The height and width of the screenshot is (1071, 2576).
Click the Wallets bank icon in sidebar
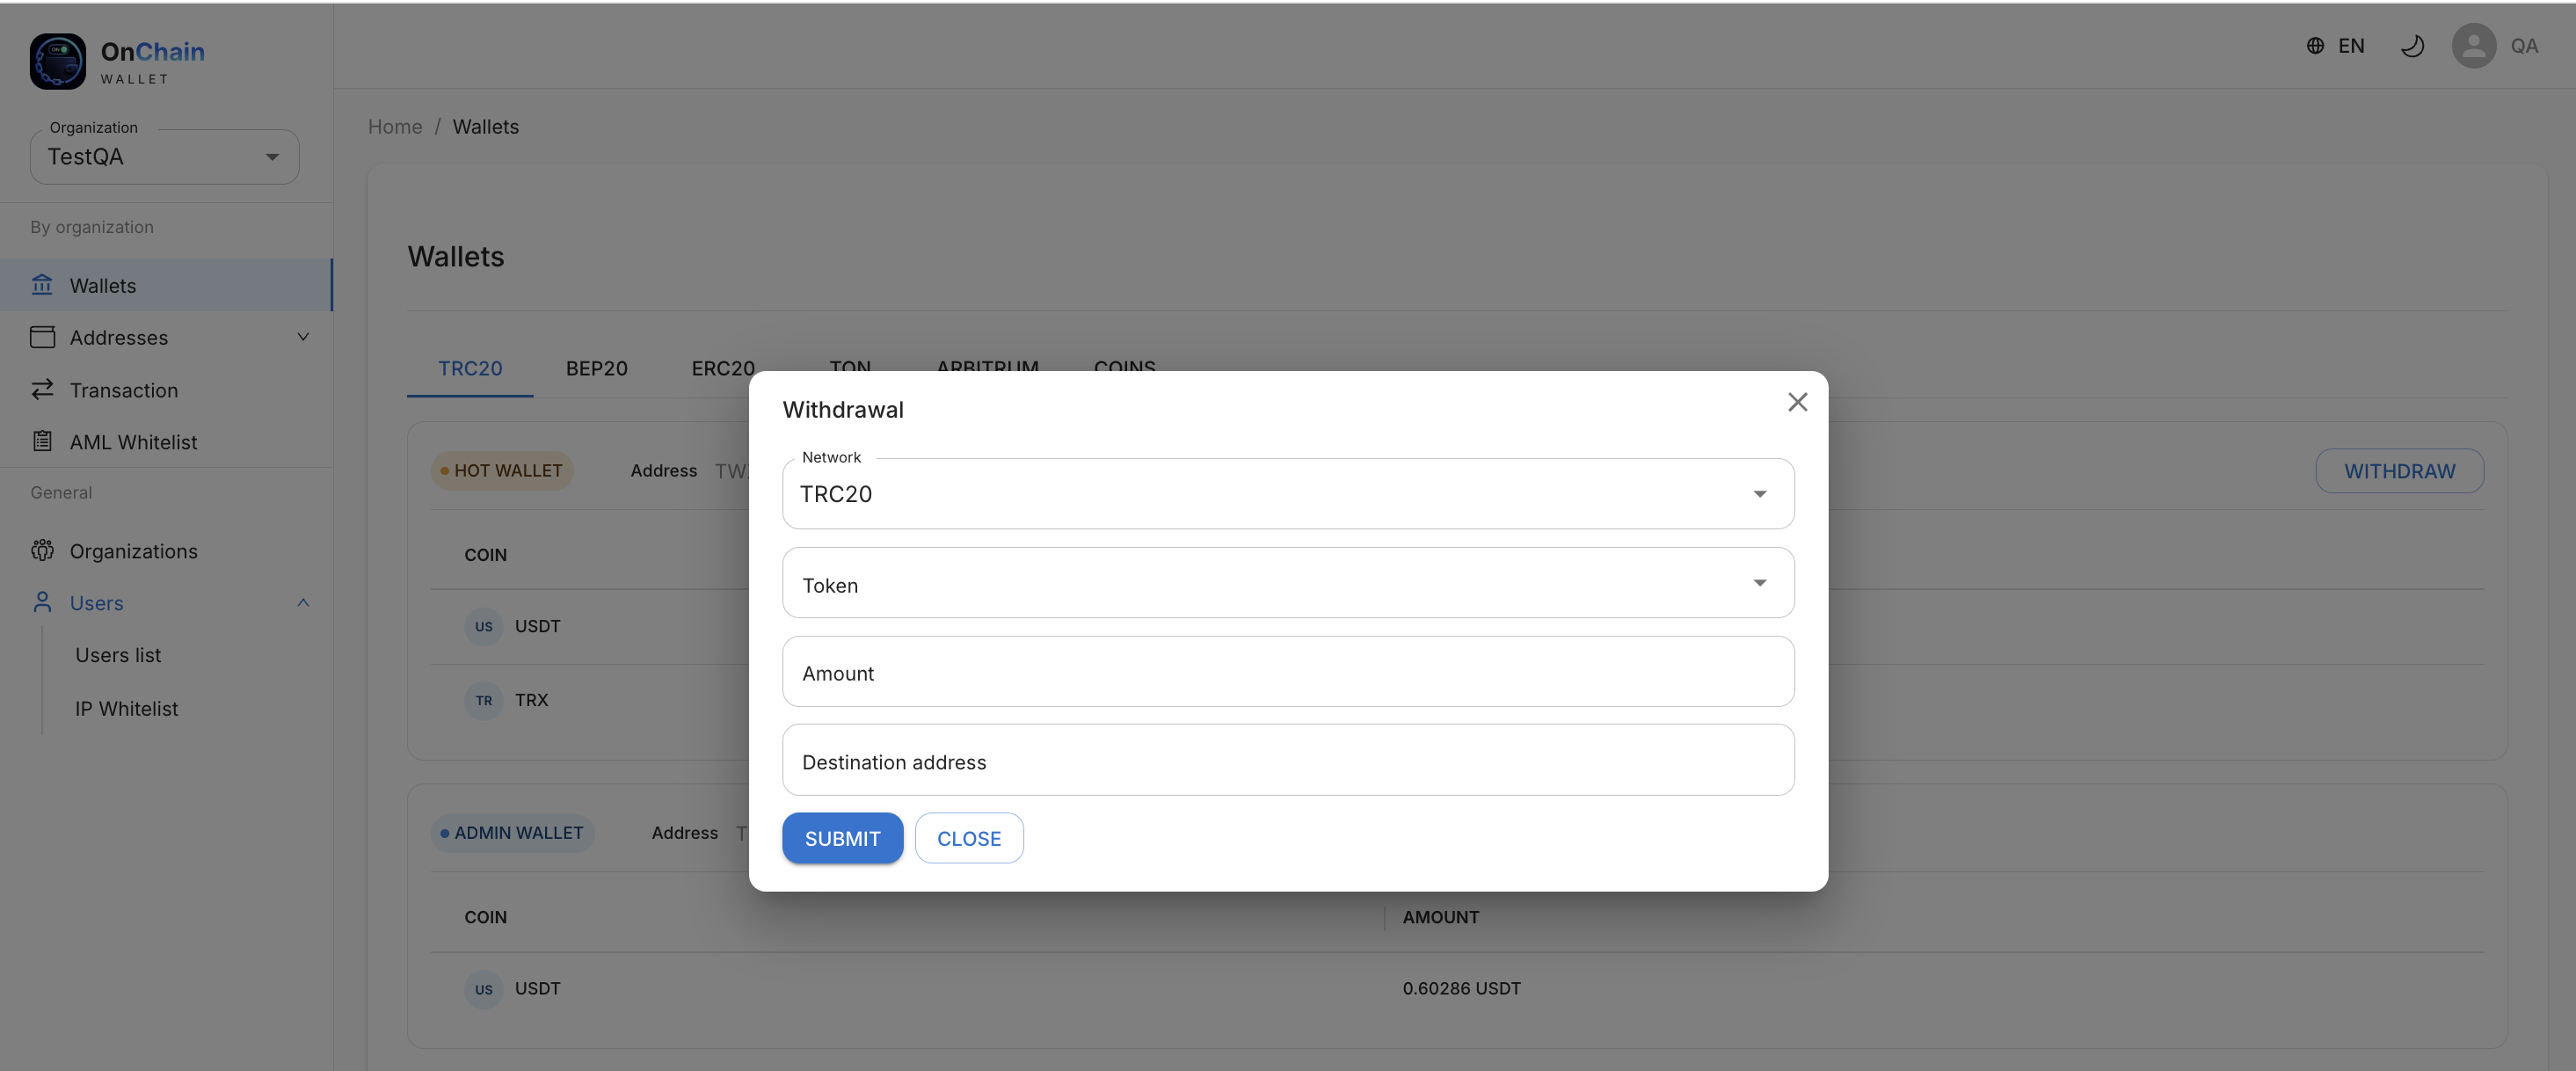(42, 285)
